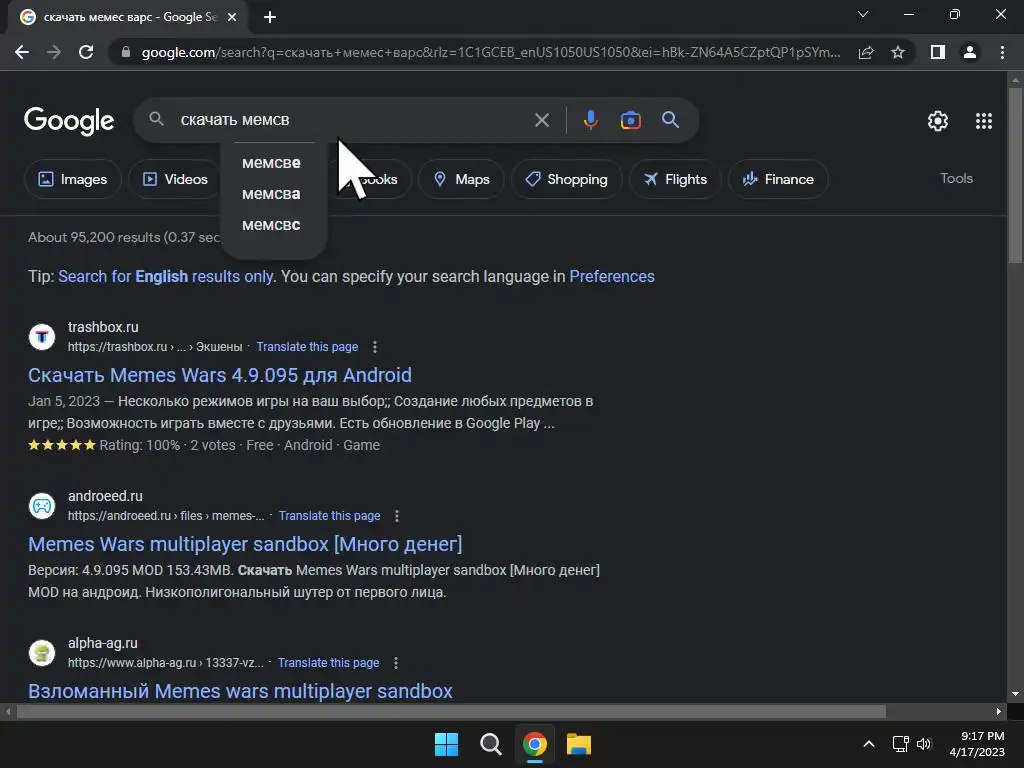
Task: Open volume control in system tray
Action: (924, 744)
